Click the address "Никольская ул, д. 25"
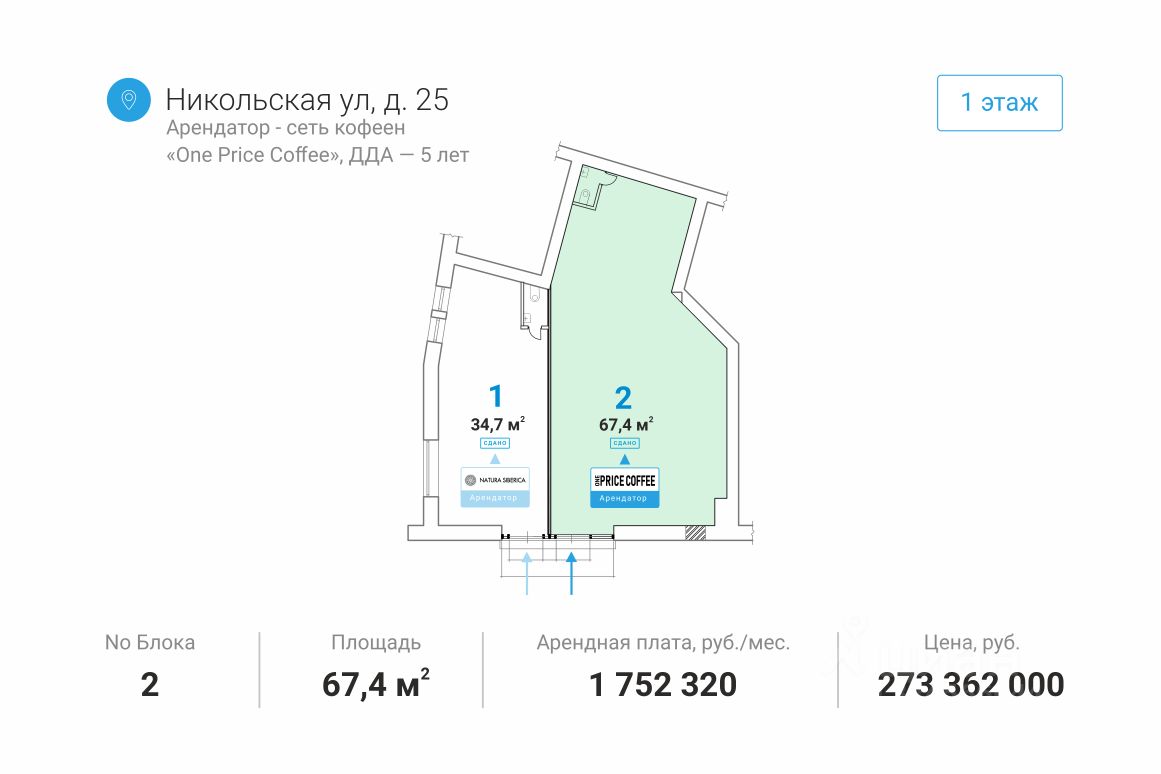This screenshot has width=1161, height=774. point(307,100)
